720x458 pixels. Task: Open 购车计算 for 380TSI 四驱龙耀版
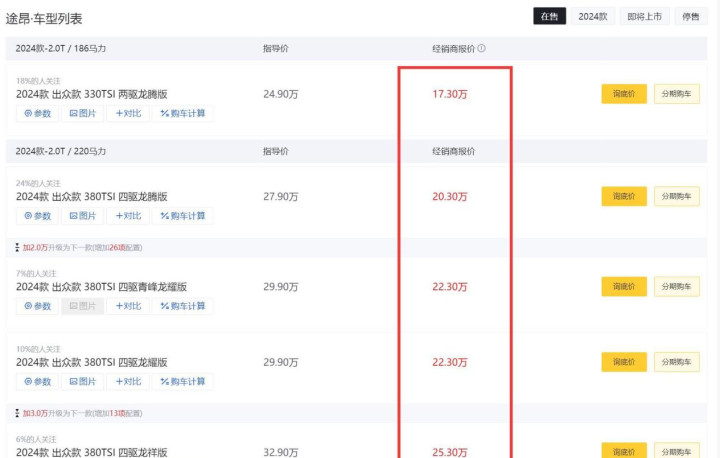(x=182, y=381)
